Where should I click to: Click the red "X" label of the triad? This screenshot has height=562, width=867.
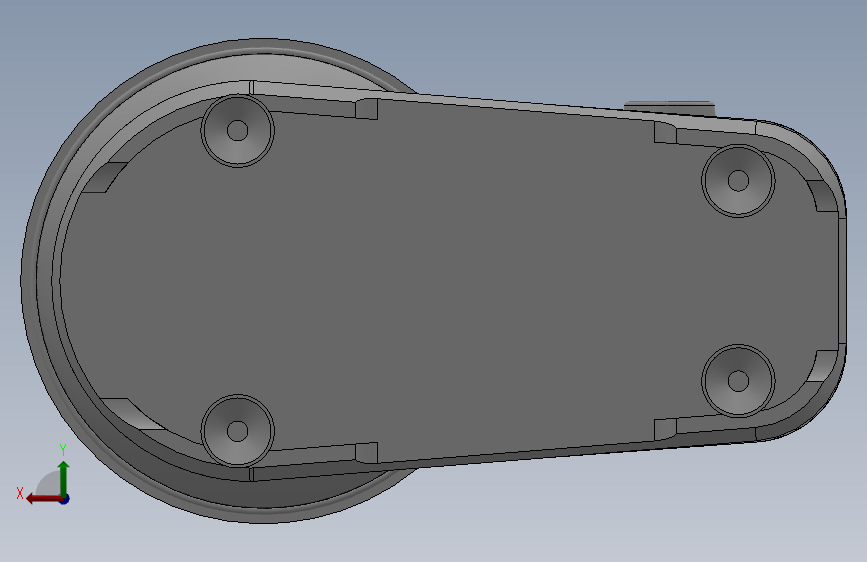(x=20, y=493)
